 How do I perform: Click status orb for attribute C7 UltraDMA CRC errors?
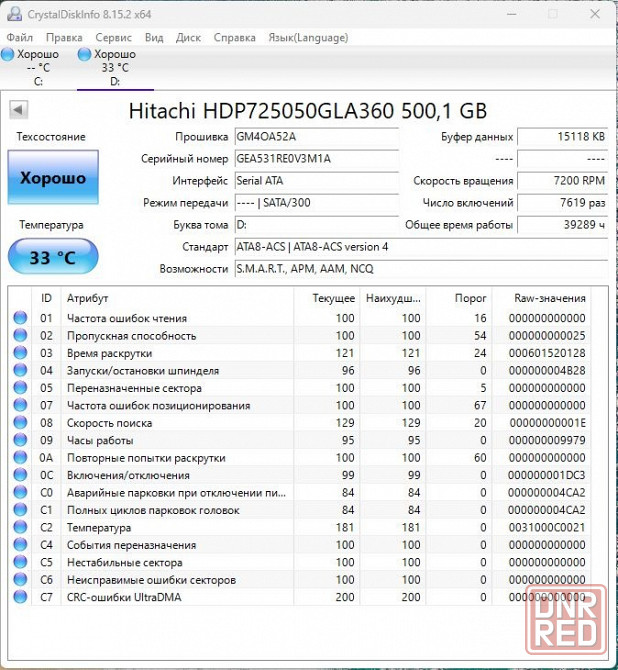click(20, 598)
